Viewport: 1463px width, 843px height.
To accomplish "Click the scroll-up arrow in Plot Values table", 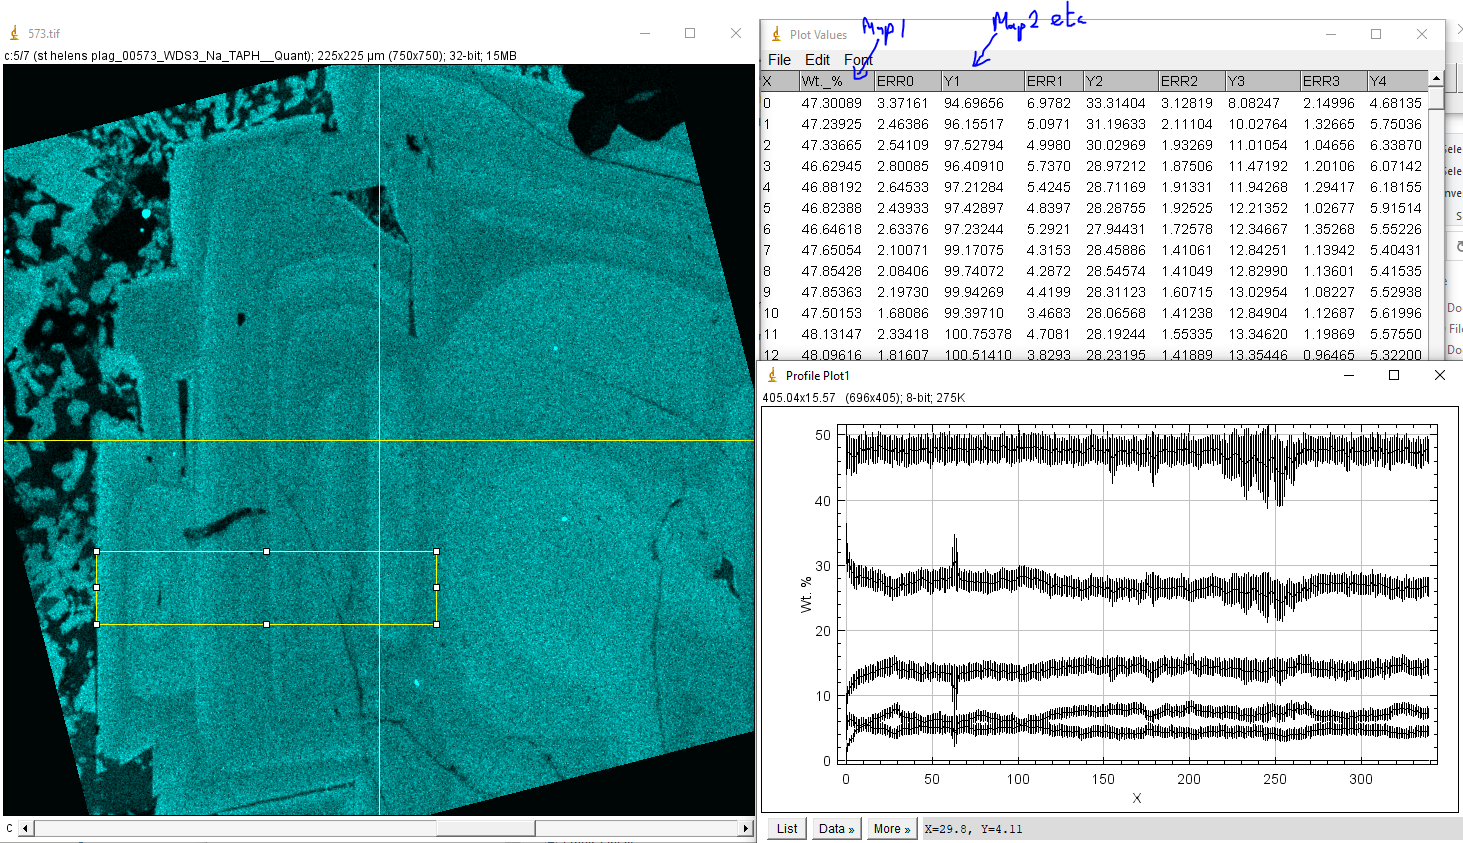I will [x=1436, y=79].
